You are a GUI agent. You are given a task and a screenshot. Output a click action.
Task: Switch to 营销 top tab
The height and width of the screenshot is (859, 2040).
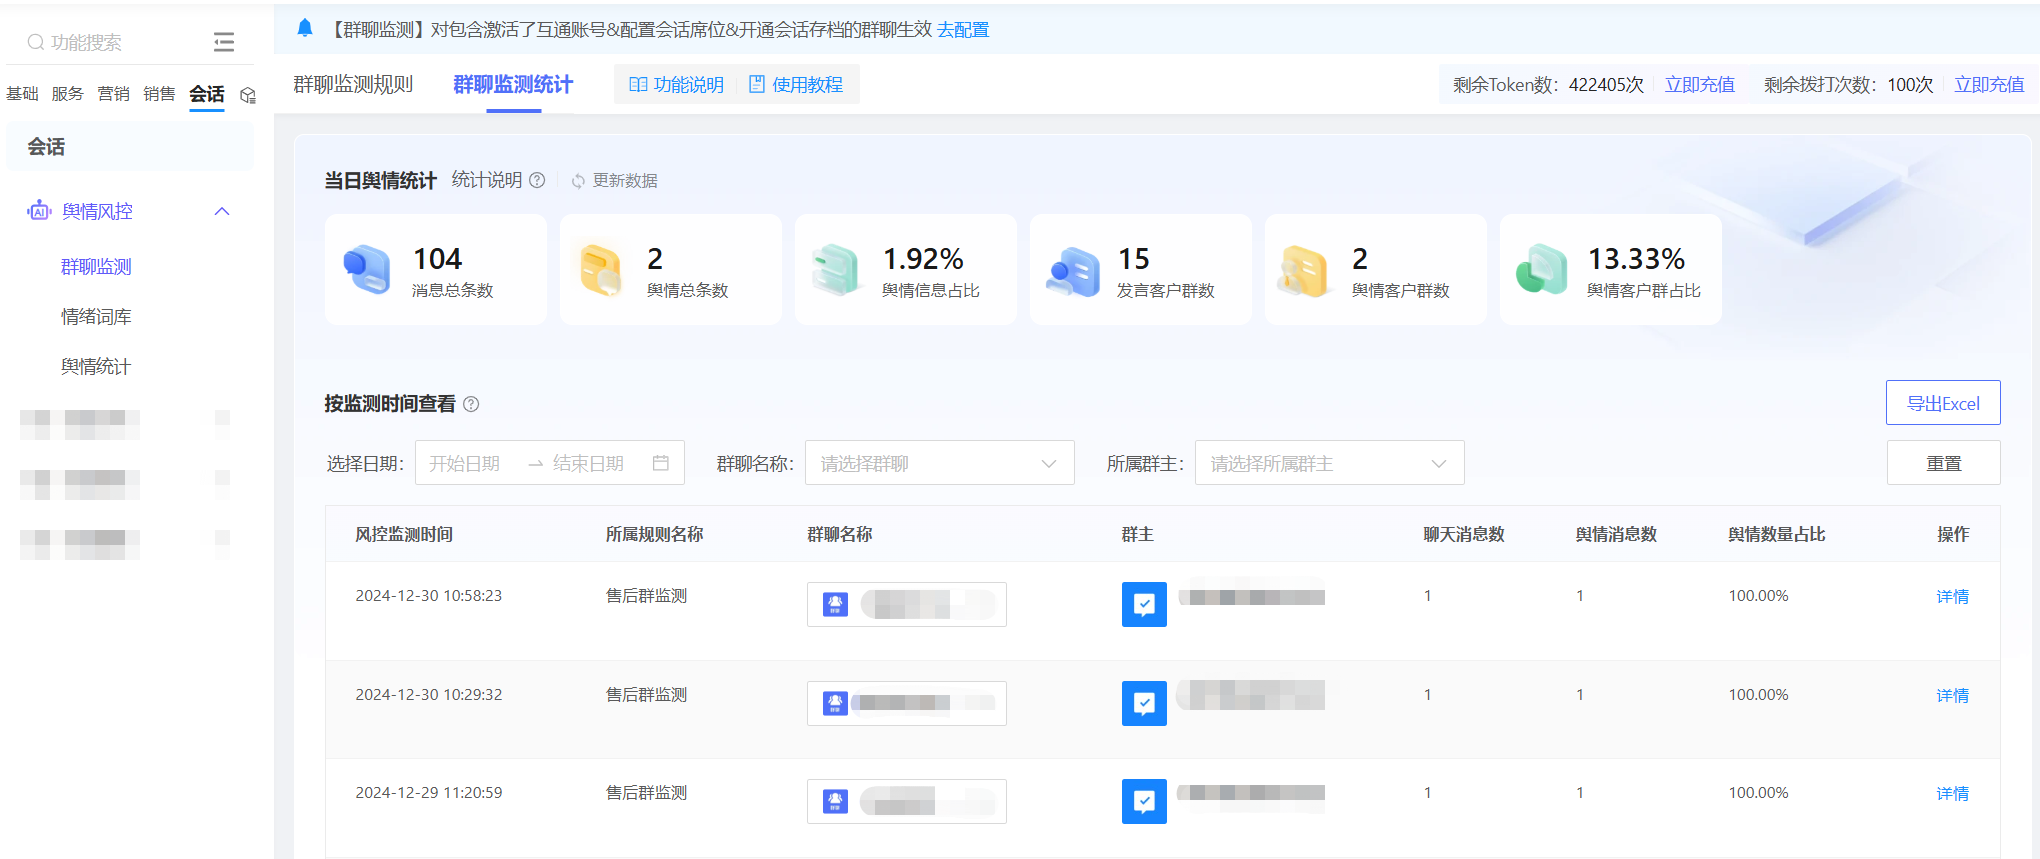pos(113,94)
